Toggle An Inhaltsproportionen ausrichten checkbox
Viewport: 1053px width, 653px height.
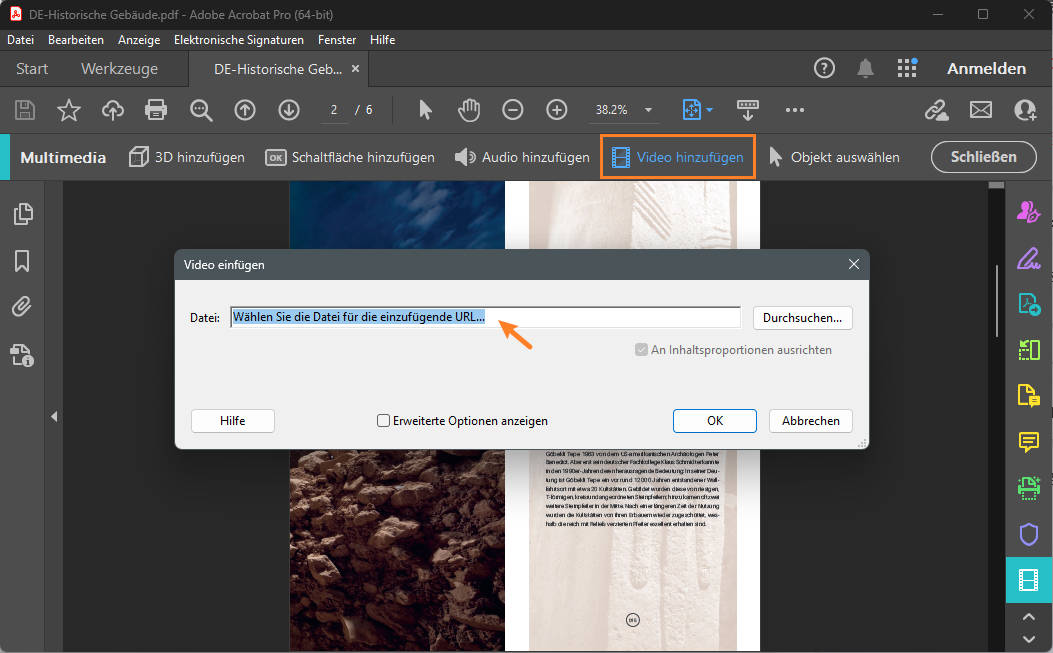tap(641, 350)
